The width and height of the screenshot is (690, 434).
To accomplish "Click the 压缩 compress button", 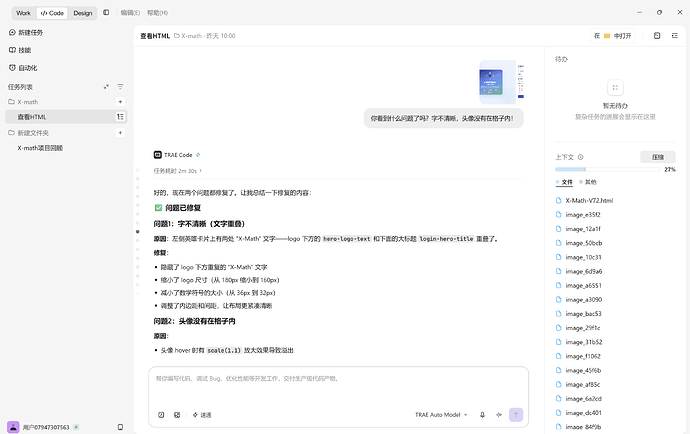I will pyautogui.click(x=657, y=157).
